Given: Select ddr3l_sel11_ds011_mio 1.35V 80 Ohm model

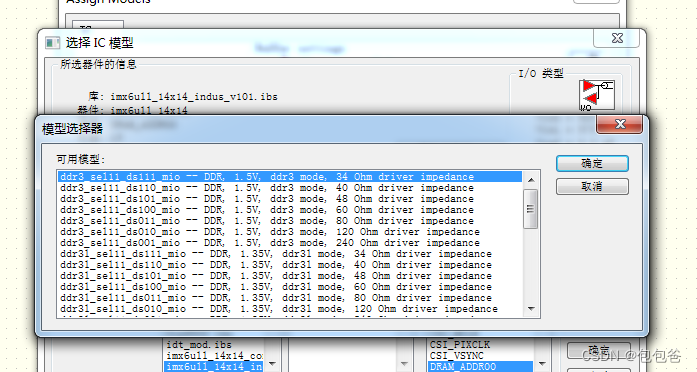Looking at the screenshot, I should pyautogui.click(x=290, y=298).
